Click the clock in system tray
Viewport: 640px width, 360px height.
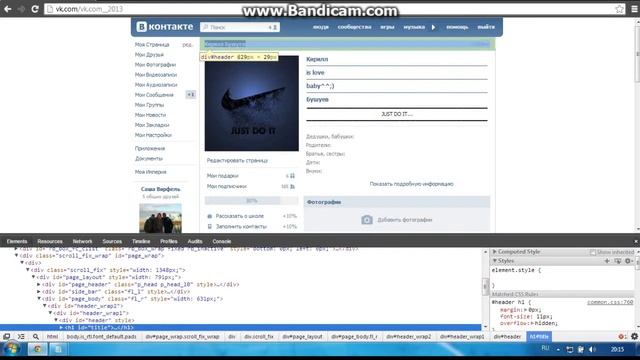[617, 349]
